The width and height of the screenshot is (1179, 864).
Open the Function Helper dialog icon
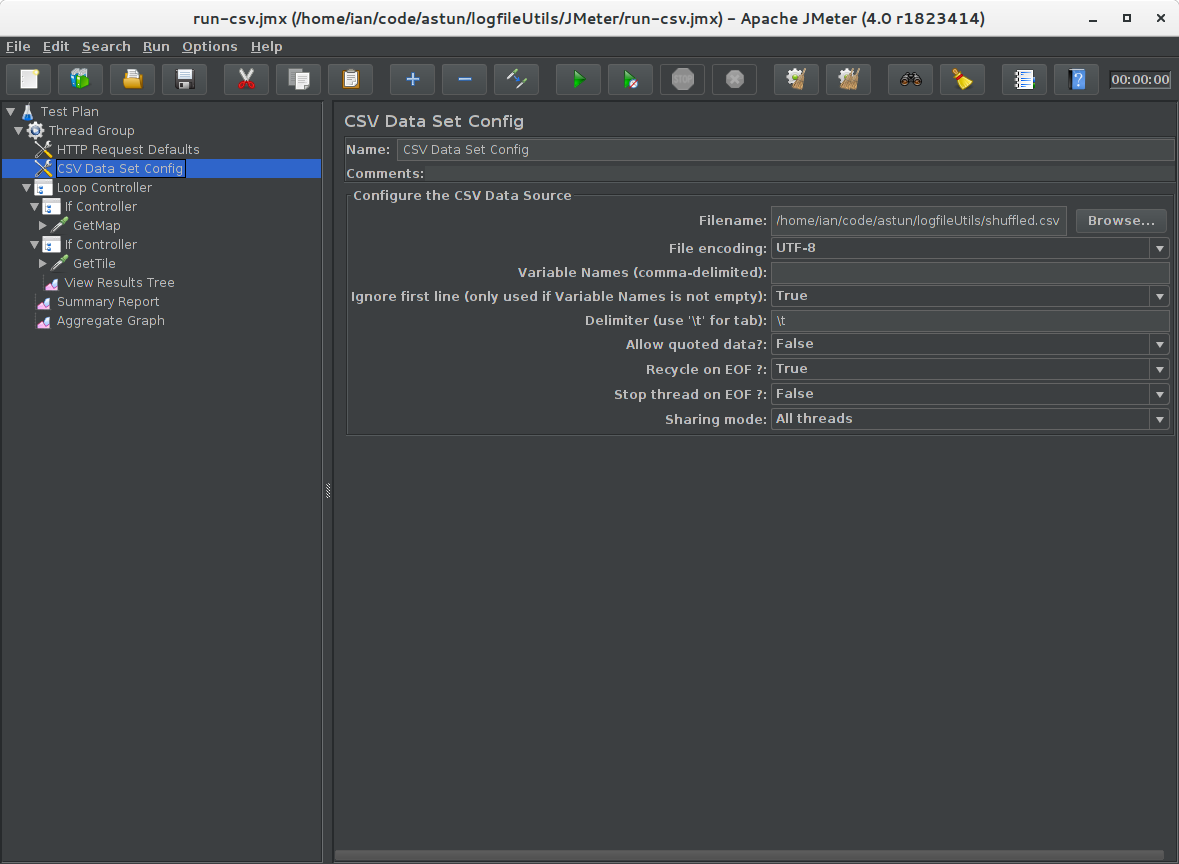(1024, 79)
